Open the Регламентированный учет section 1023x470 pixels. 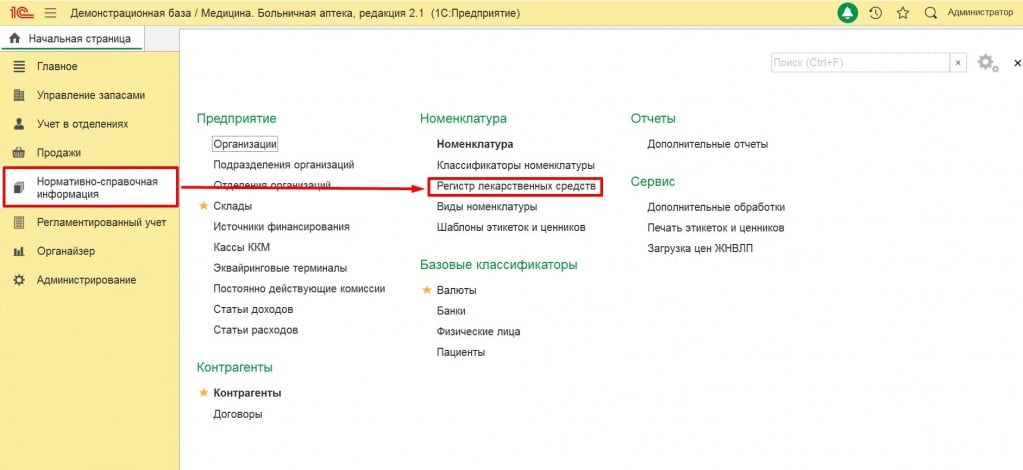coord(102,223)
